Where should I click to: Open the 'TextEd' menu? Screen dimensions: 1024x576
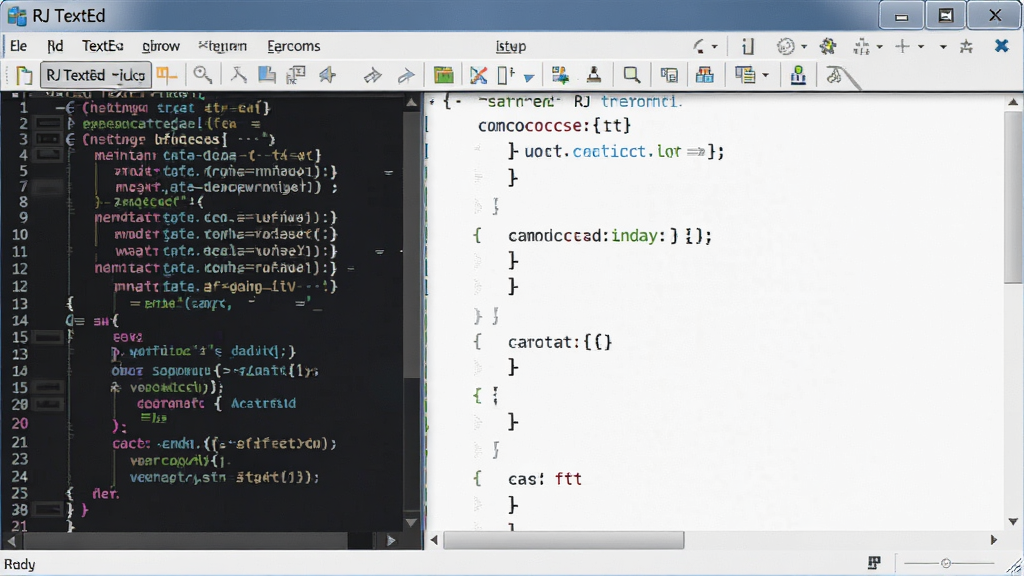pyautogui.click(x=103, y=46)
